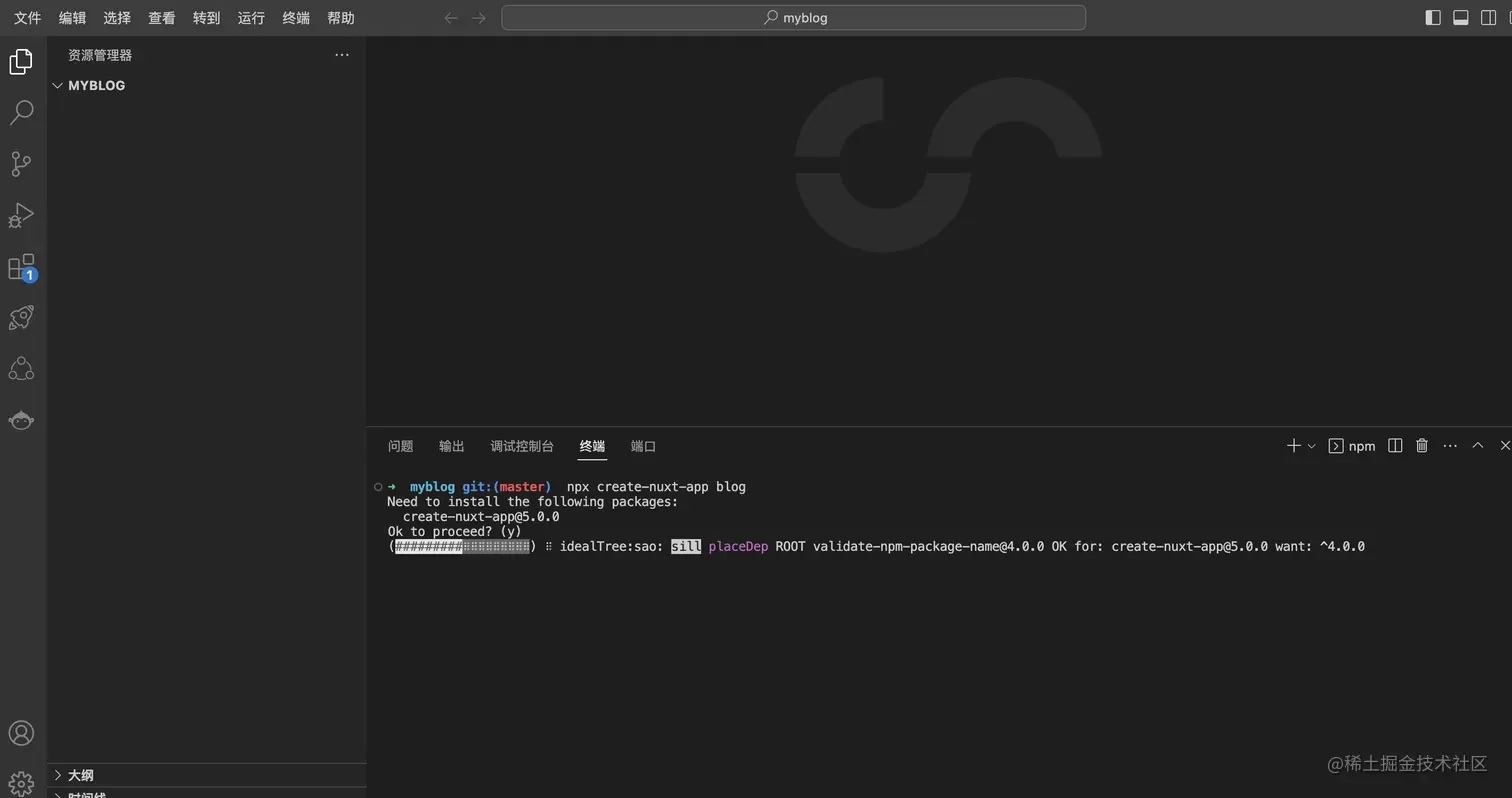Toggle the bottom panel layout icon
This screenshot has width=1512, height=798.
coord(1461,18)
